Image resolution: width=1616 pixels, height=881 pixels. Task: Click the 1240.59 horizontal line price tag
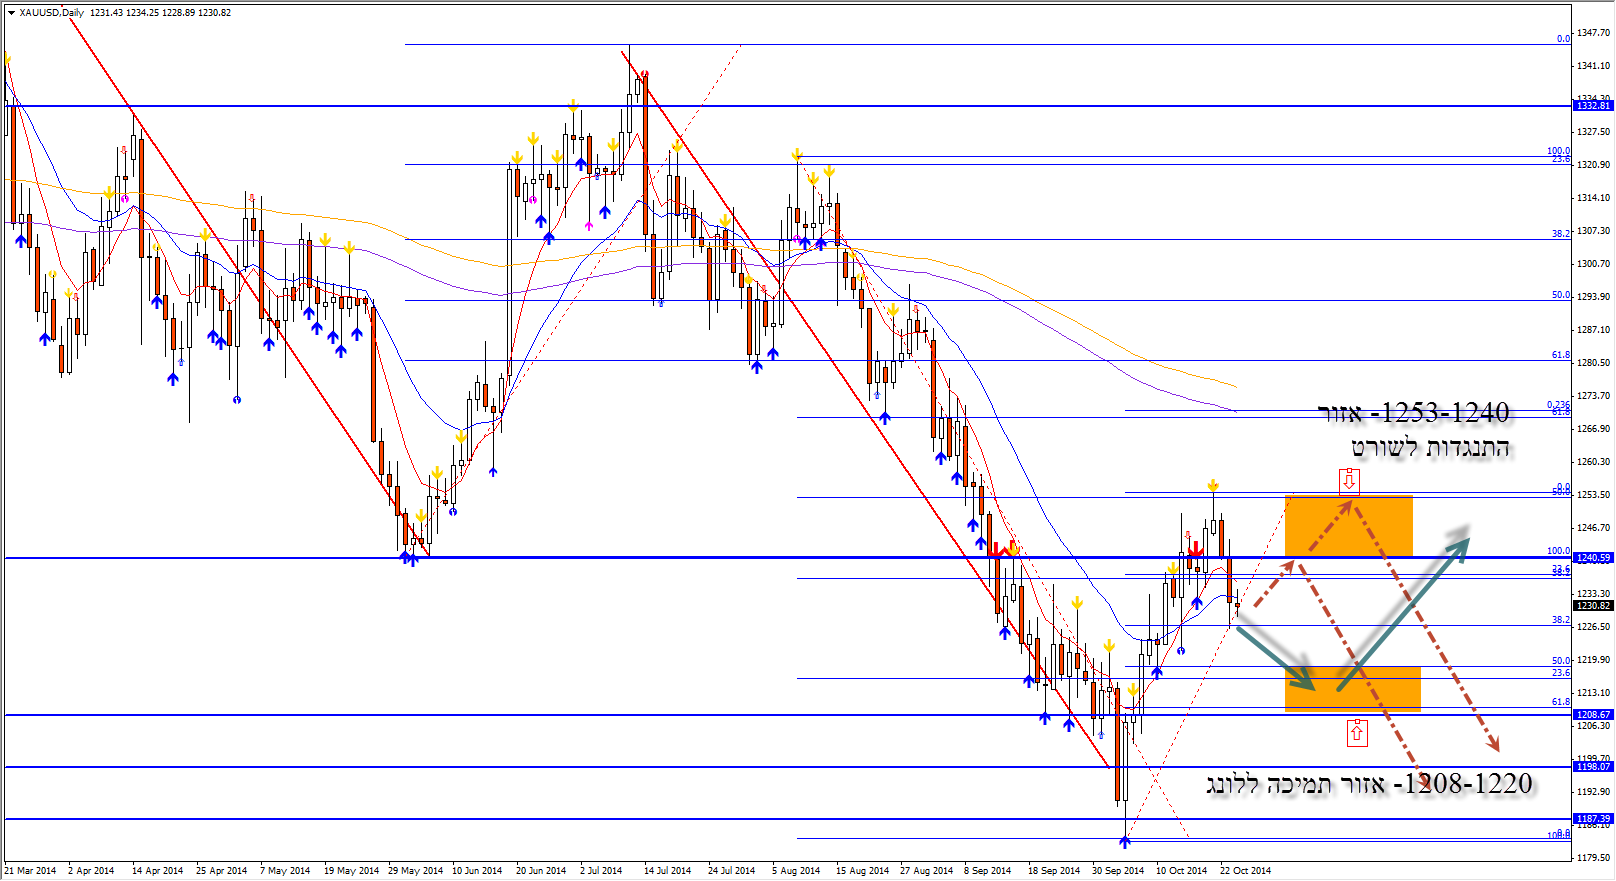pos(1593,558)
